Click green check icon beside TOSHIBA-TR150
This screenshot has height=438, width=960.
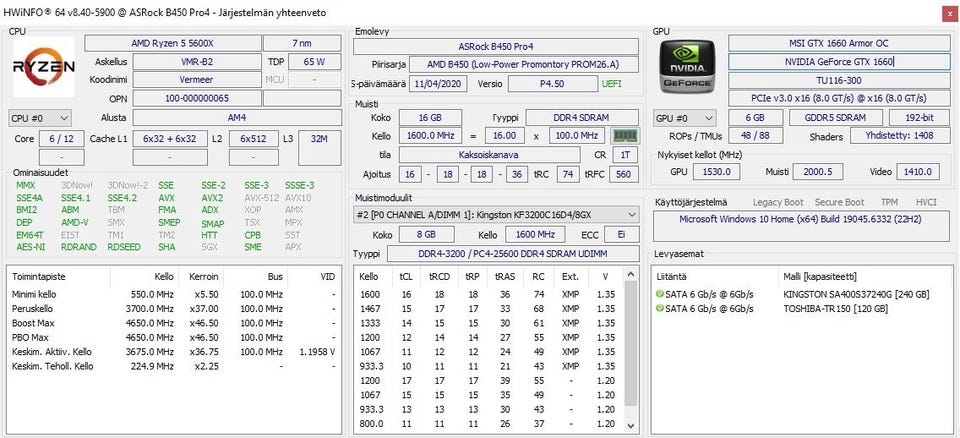coord(659,308)
